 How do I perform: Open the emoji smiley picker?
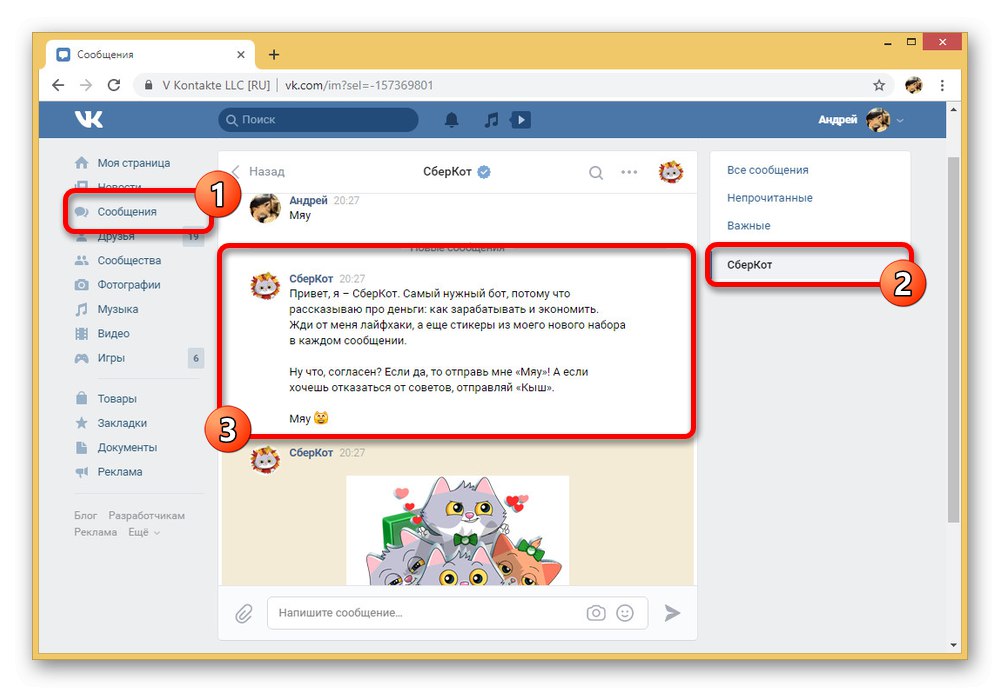[625, 613]
